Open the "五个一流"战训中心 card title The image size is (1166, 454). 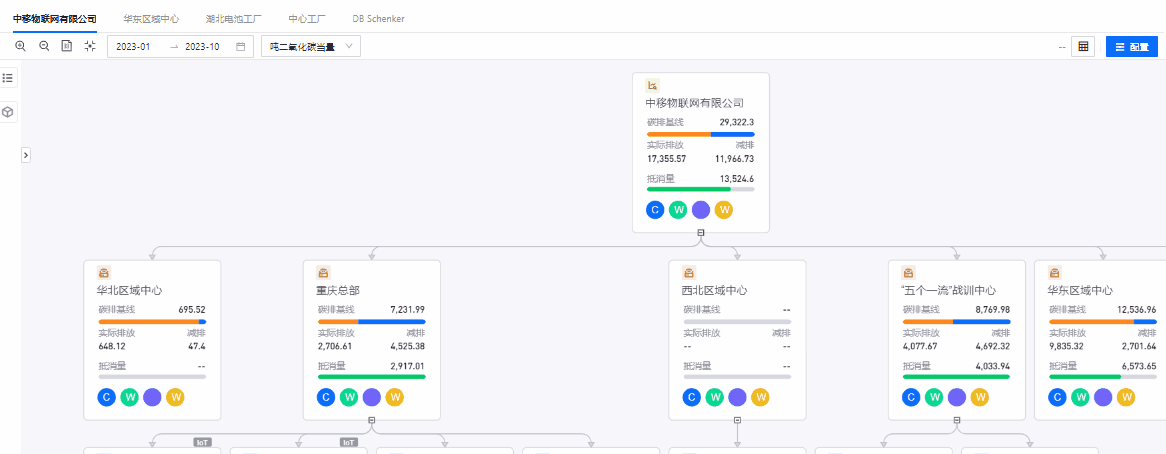click(x=948, y=291)
